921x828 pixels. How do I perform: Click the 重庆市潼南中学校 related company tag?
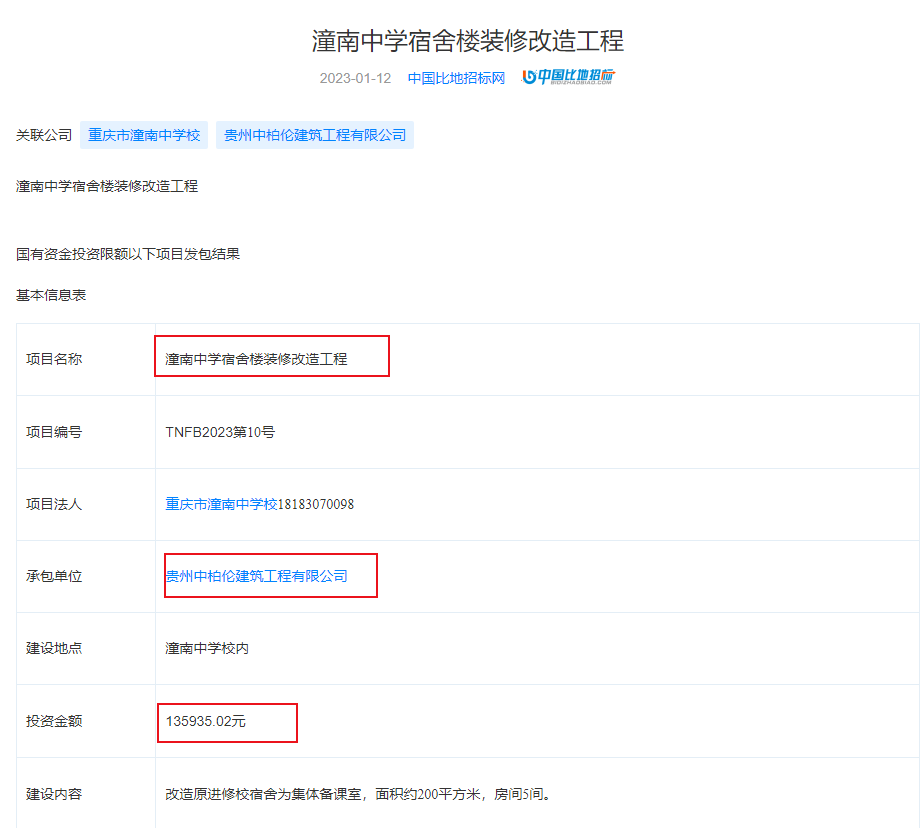coord(144,135)
